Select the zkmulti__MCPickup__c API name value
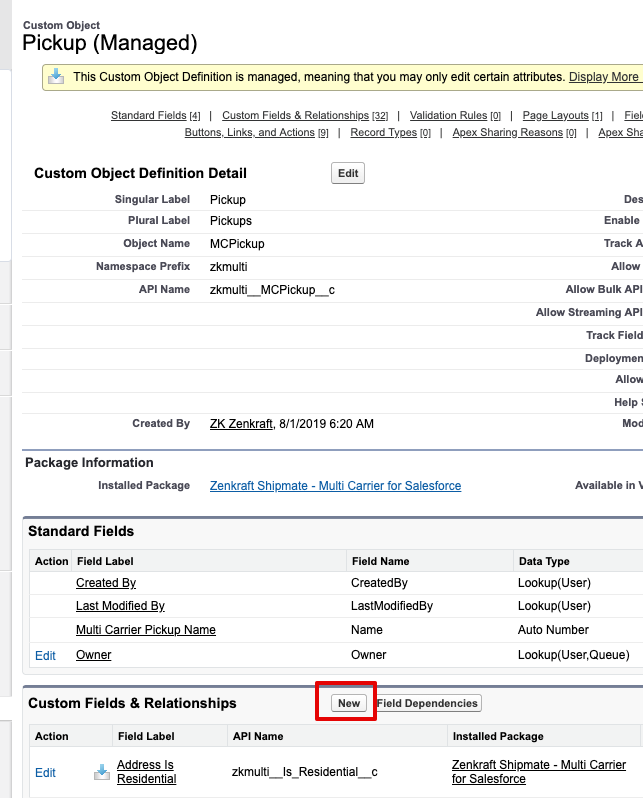Screen dimensions: 643x798 tap(272, 290)
